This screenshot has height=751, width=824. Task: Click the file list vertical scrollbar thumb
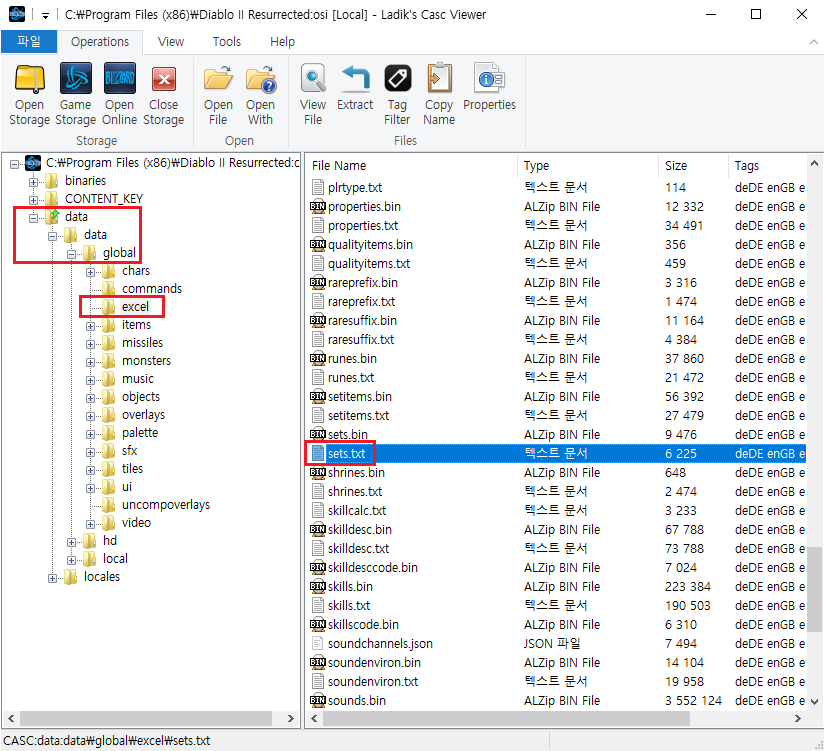(814, 589)
